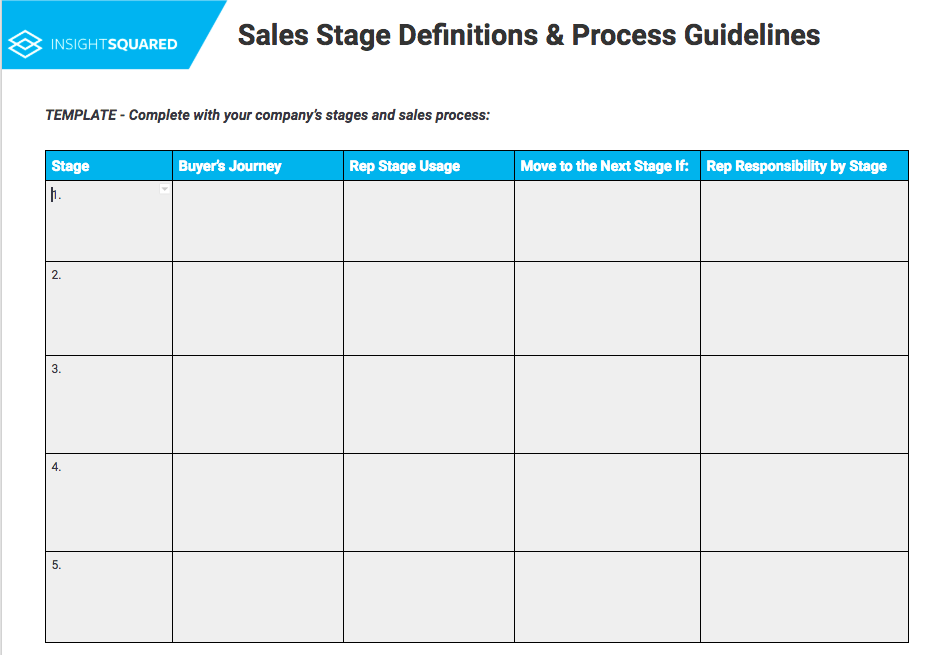Click the stage 4 cell

(x=109, y=503)
